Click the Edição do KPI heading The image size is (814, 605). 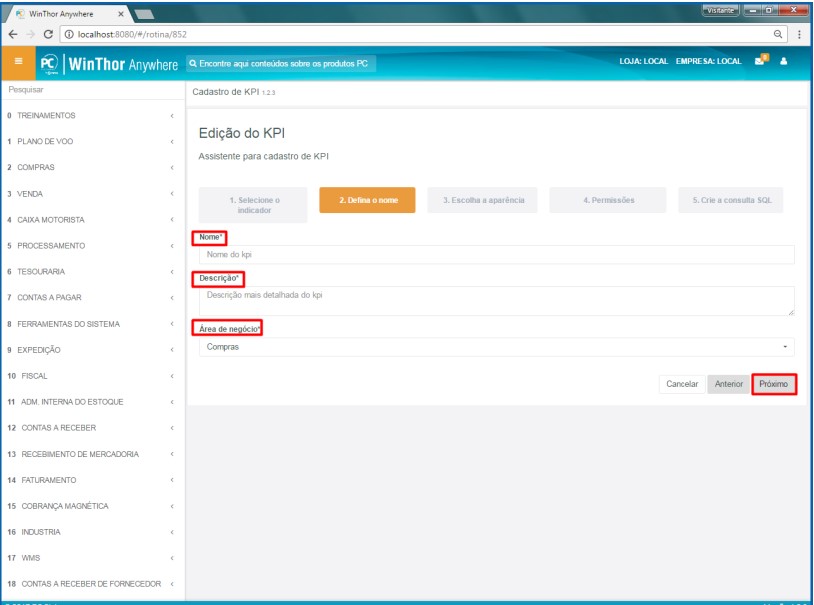pyautogui.click(x=242, y=133)
